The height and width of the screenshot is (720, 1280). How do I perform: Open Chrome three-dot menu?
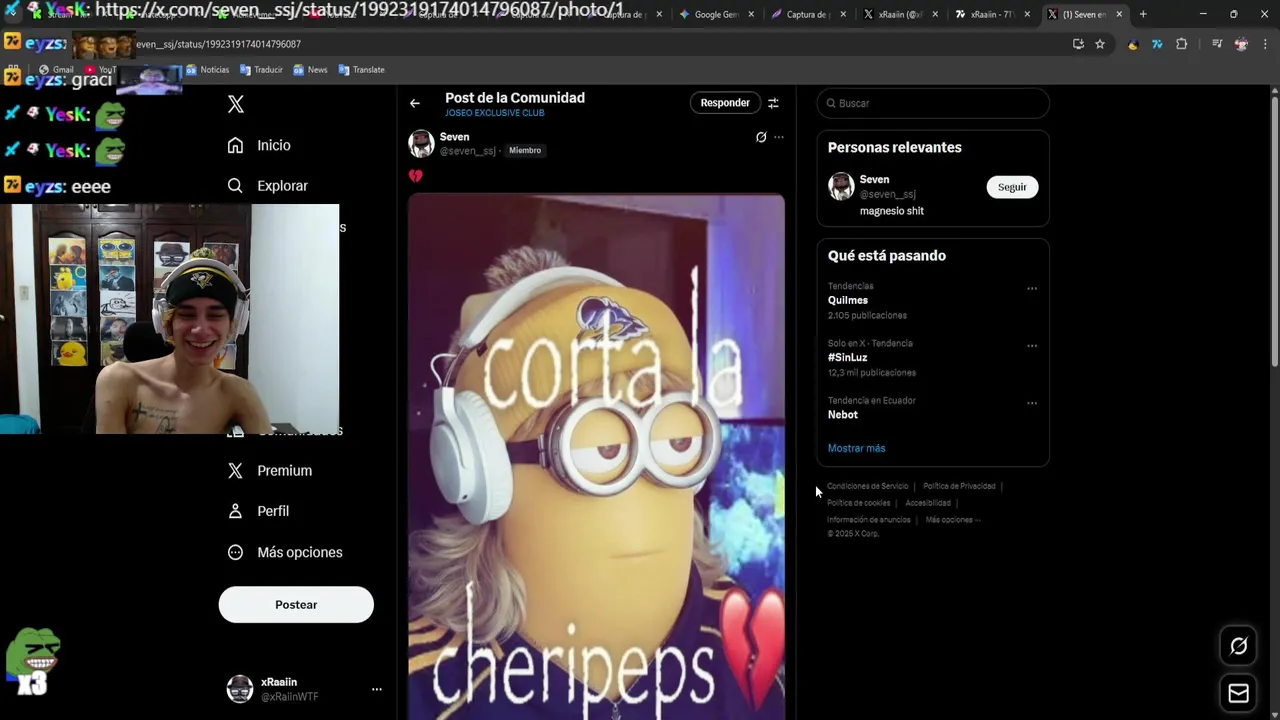pyautogui.click(x=1265, y=44)
